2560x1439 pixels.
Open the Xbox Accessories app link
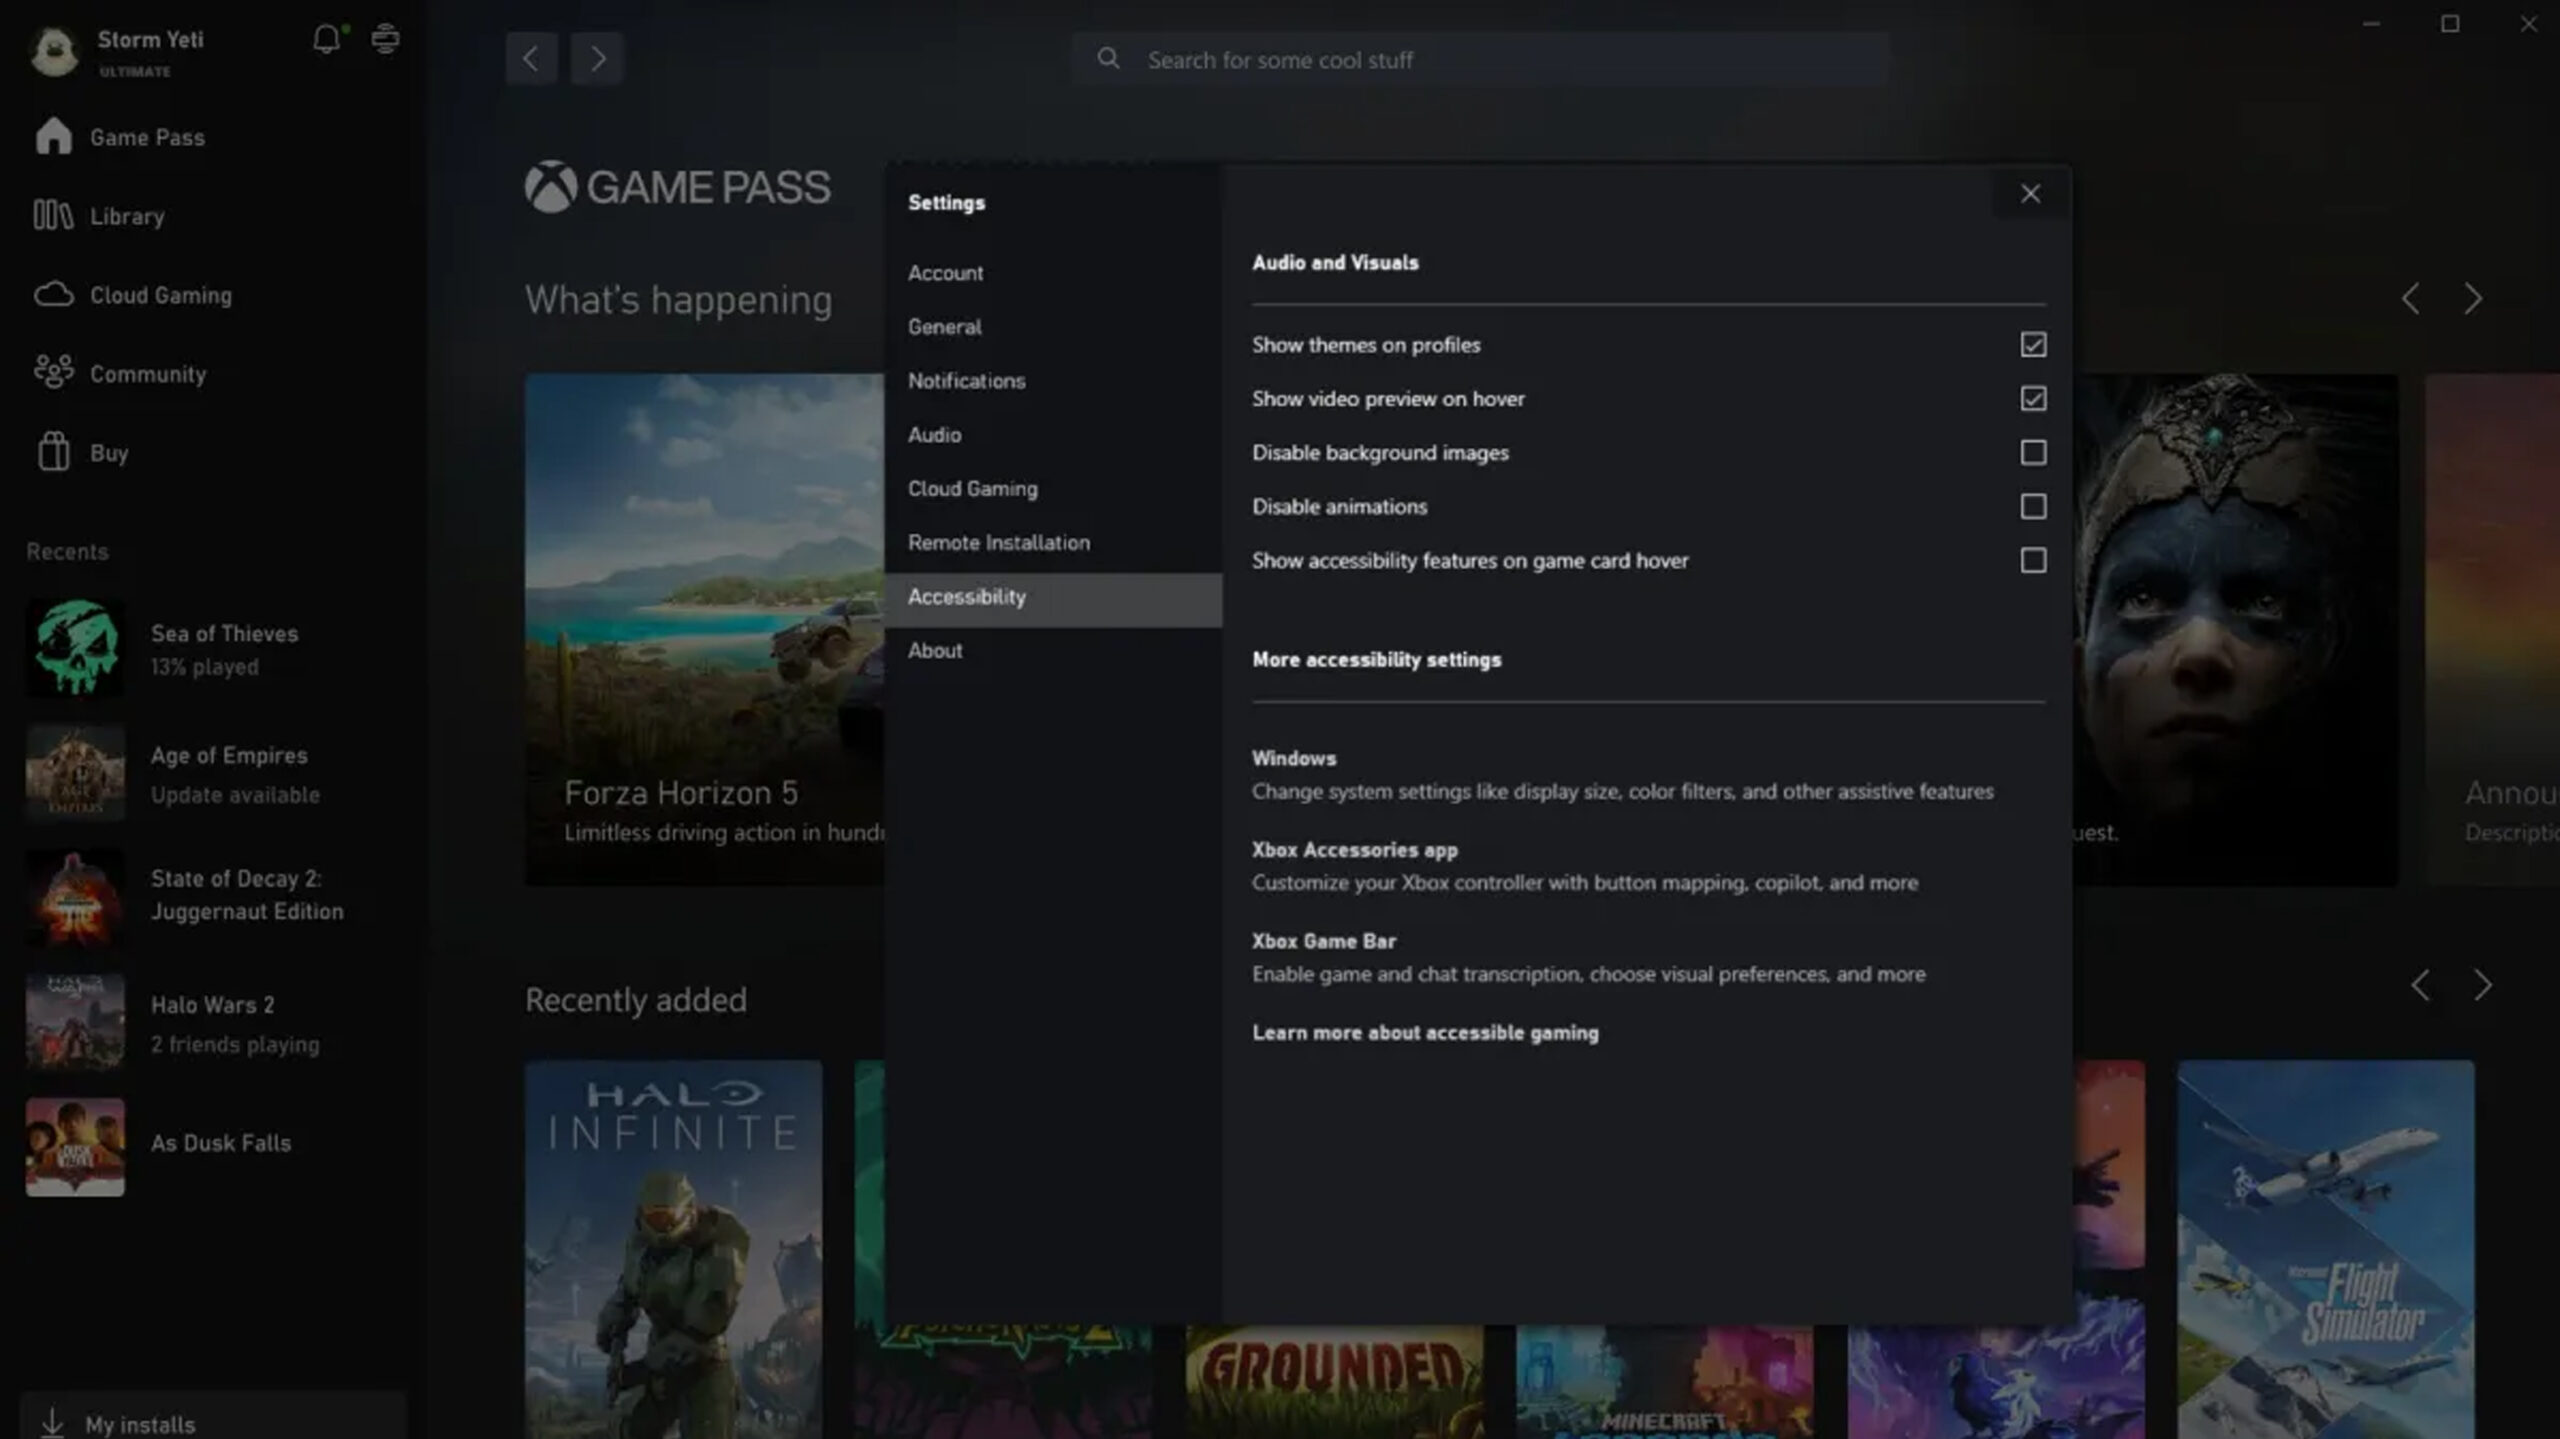coord(1354,849)
